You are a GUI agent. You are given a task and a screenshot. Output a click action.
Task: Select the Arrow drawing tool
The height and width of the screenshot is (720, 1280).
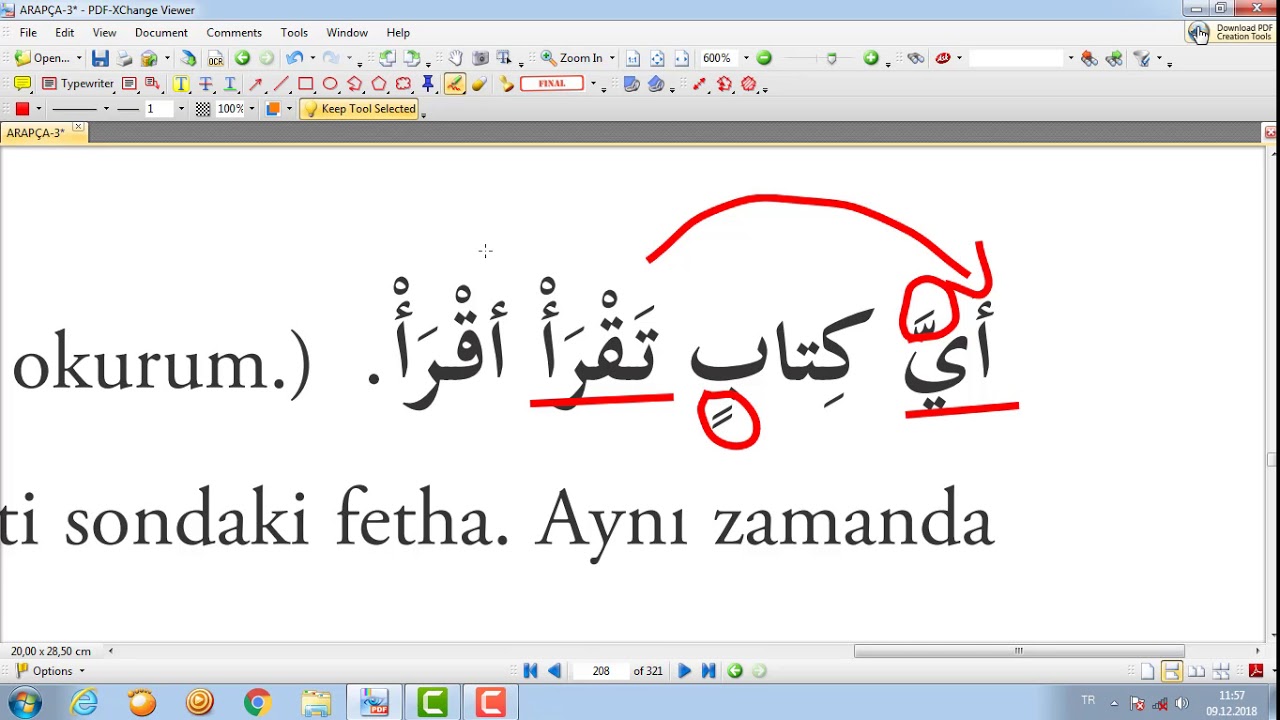tap(256, 84)
